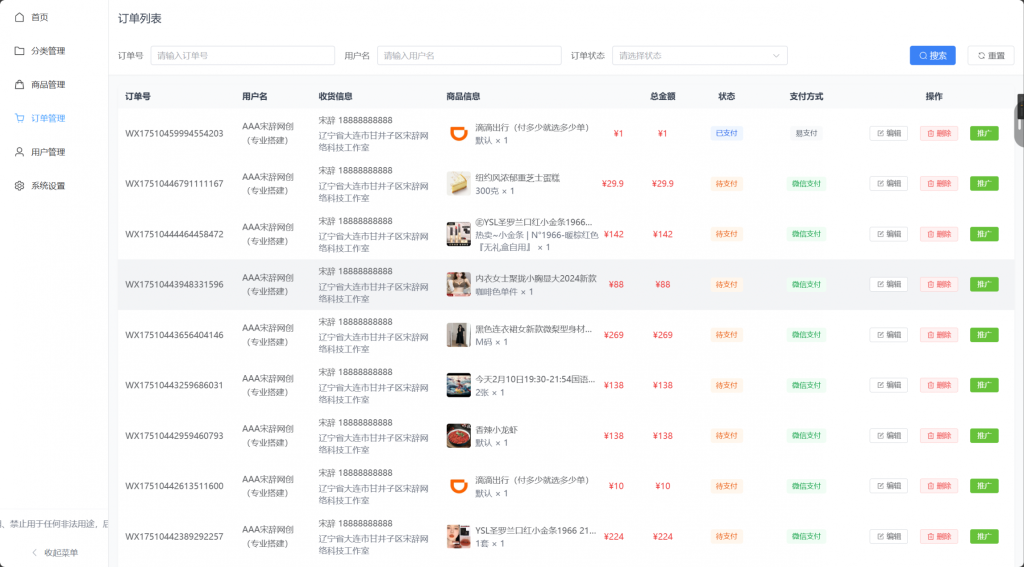Image resolution: width=1024 pixels, height=567 pixels.
Task: Delete order WX17510446791111167
Action: tap(939, 184)
